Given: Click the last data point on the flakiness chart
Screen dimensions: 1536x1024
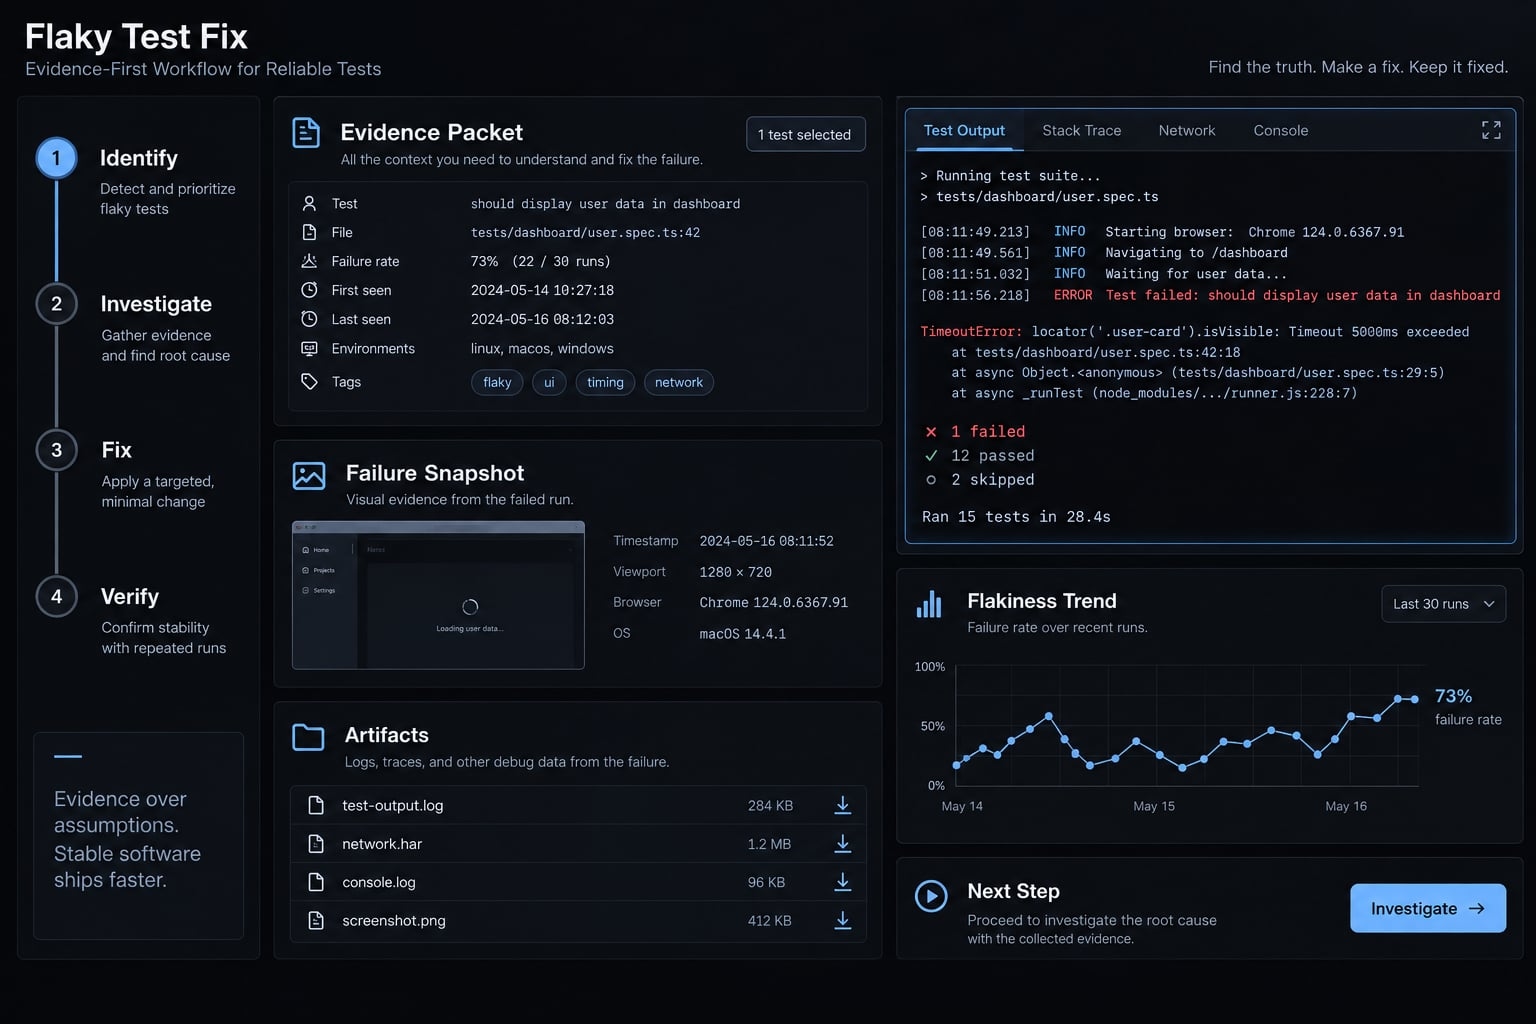Looking at the screenshot, I should tap(1414, 699).
